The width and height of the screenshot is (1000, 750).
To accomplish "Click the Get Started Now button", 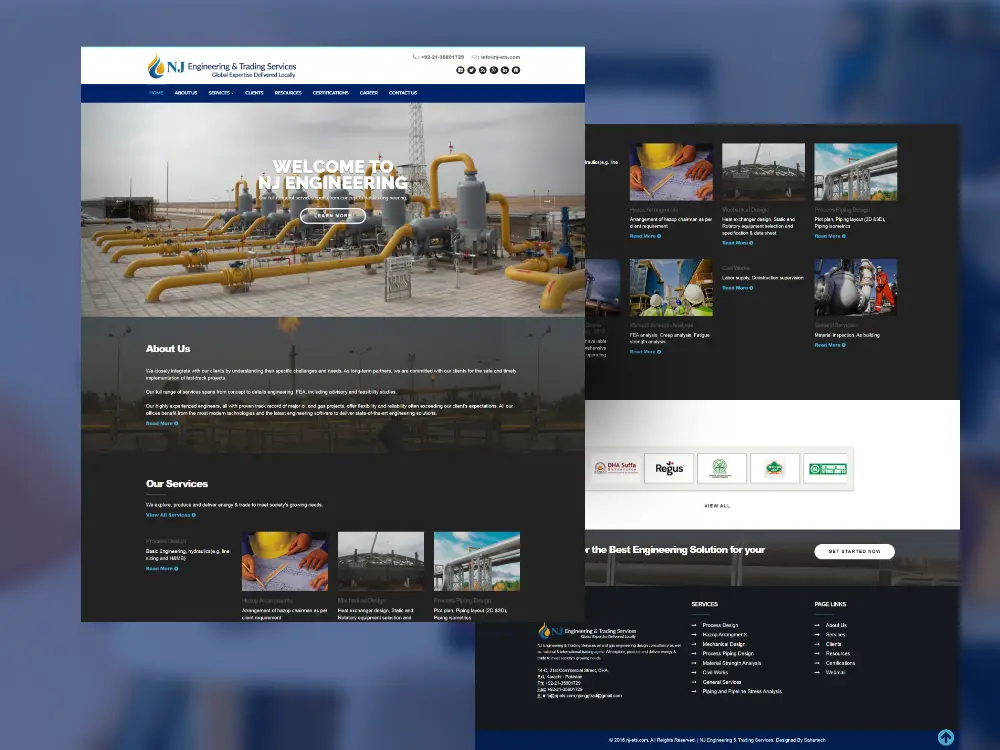I will pyautogui.click(x=854, y=551).
